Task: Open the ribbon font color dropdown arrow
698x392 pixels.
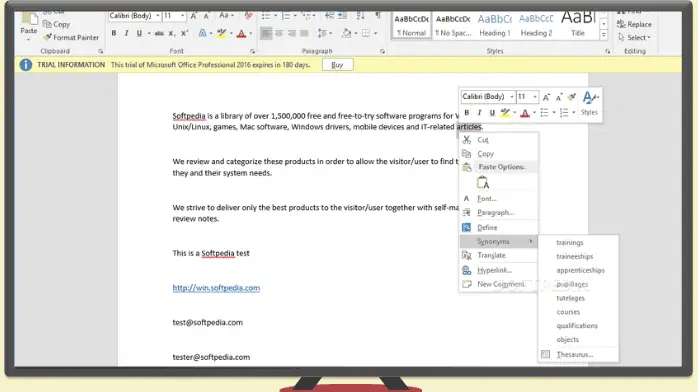Action: [251, 33]
